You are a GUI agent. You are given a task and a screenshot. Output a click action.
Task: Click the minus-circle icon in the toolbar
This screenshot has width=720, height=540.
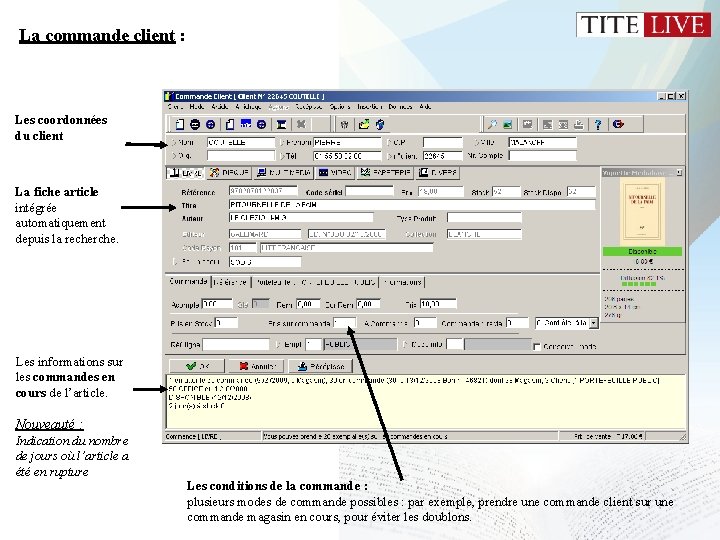tap(195, 124)
